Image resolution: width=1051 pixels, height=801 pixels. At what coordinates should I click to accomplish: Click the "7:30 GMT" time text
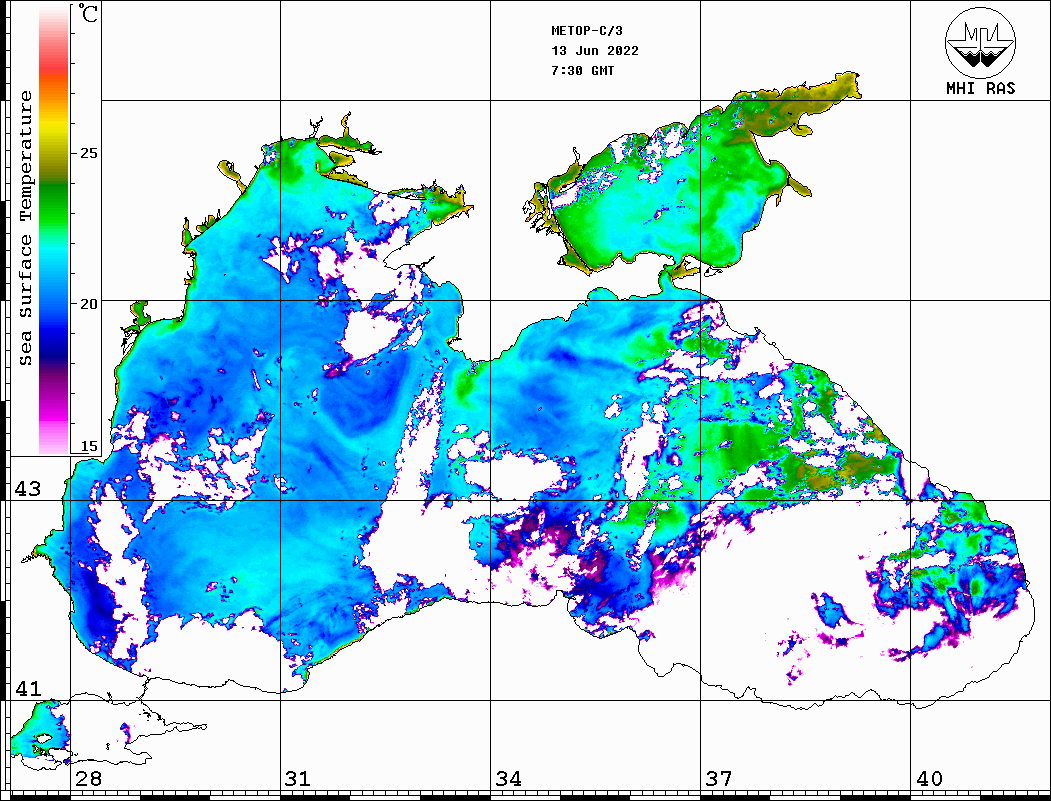tap(582, 70)
